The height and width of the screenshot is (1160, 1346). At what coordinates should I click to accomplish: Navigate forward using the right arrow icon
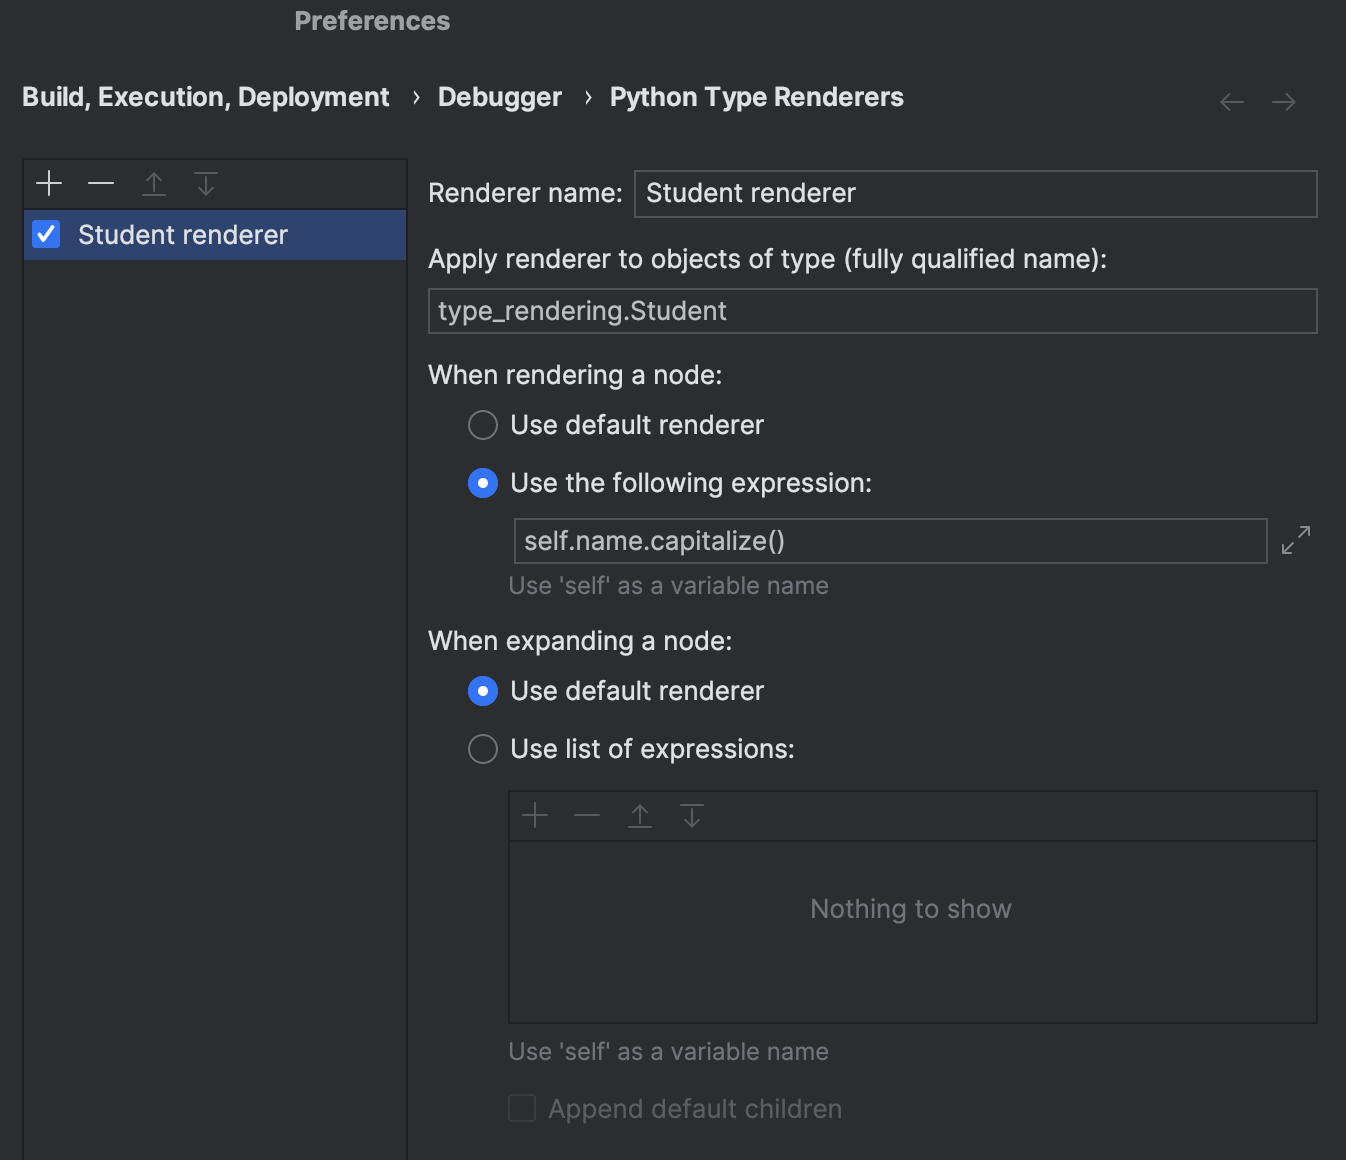tap(1285, 101)
